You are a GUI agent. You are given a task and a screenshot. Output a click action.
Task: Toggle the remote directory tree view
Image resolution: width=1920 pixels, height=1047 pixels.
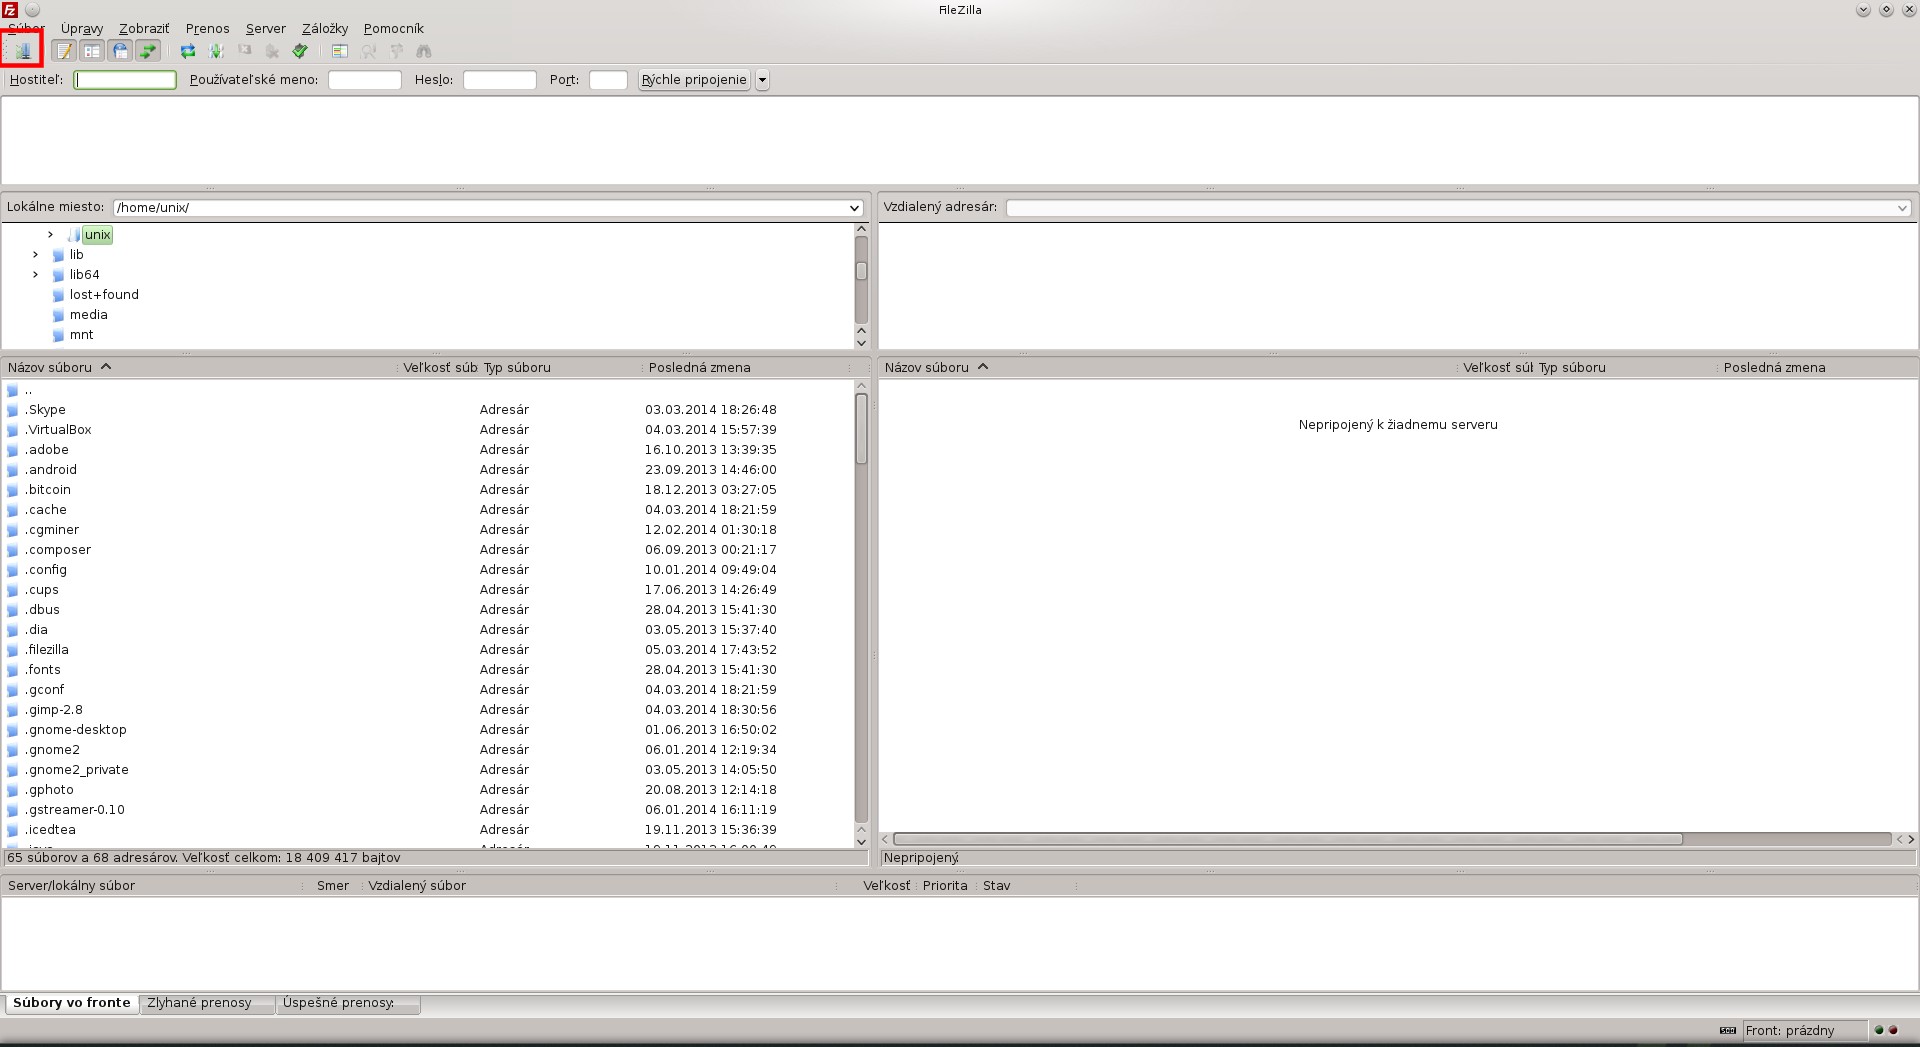pos(120,50)
